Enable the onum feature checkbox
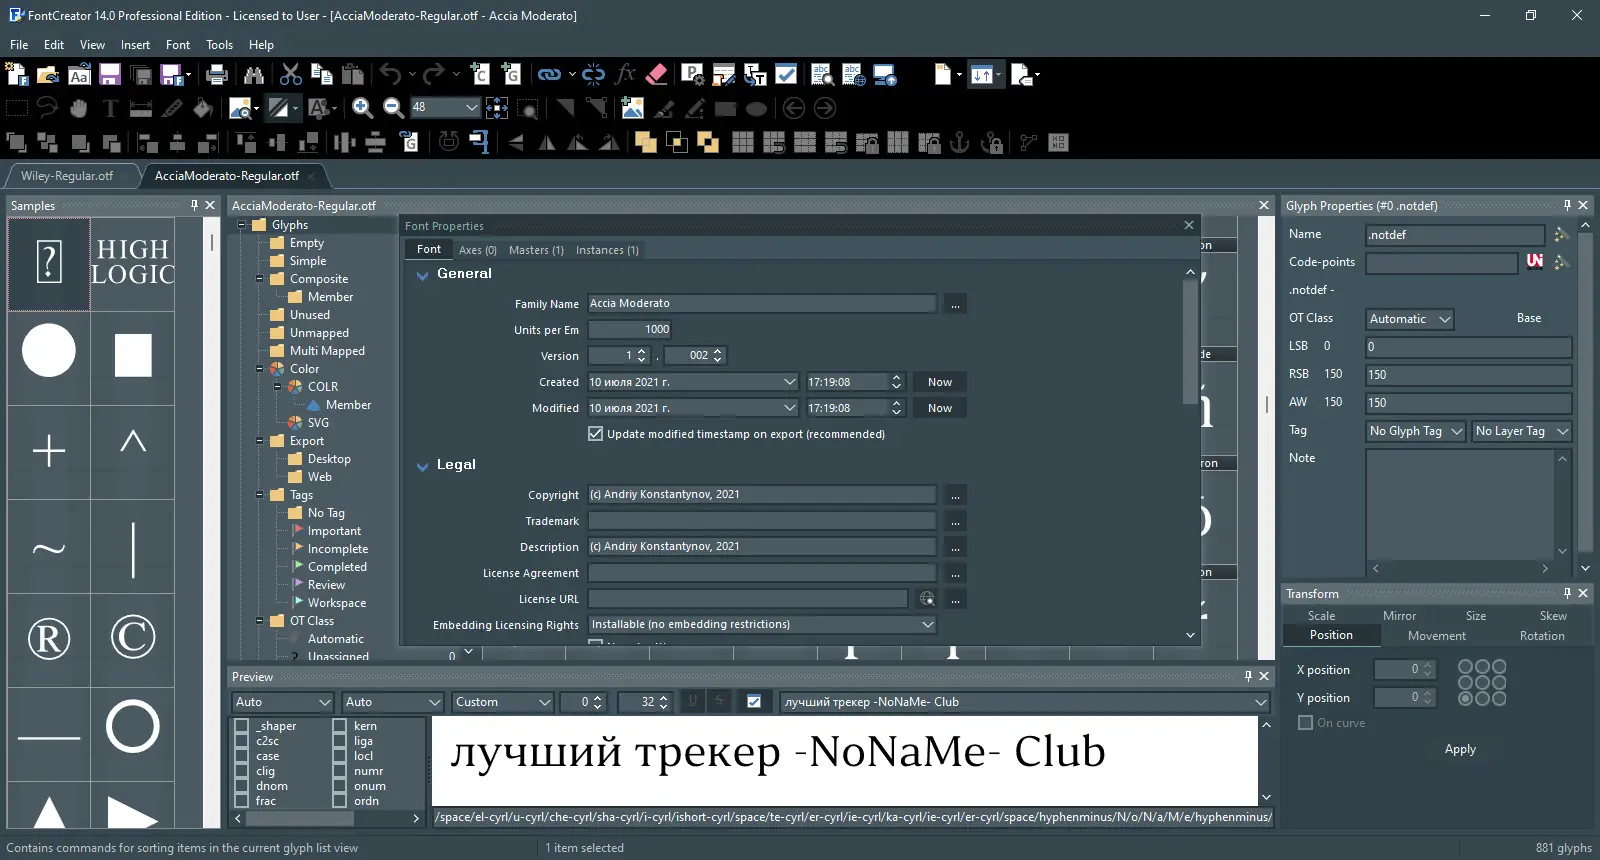 point(340,786)
